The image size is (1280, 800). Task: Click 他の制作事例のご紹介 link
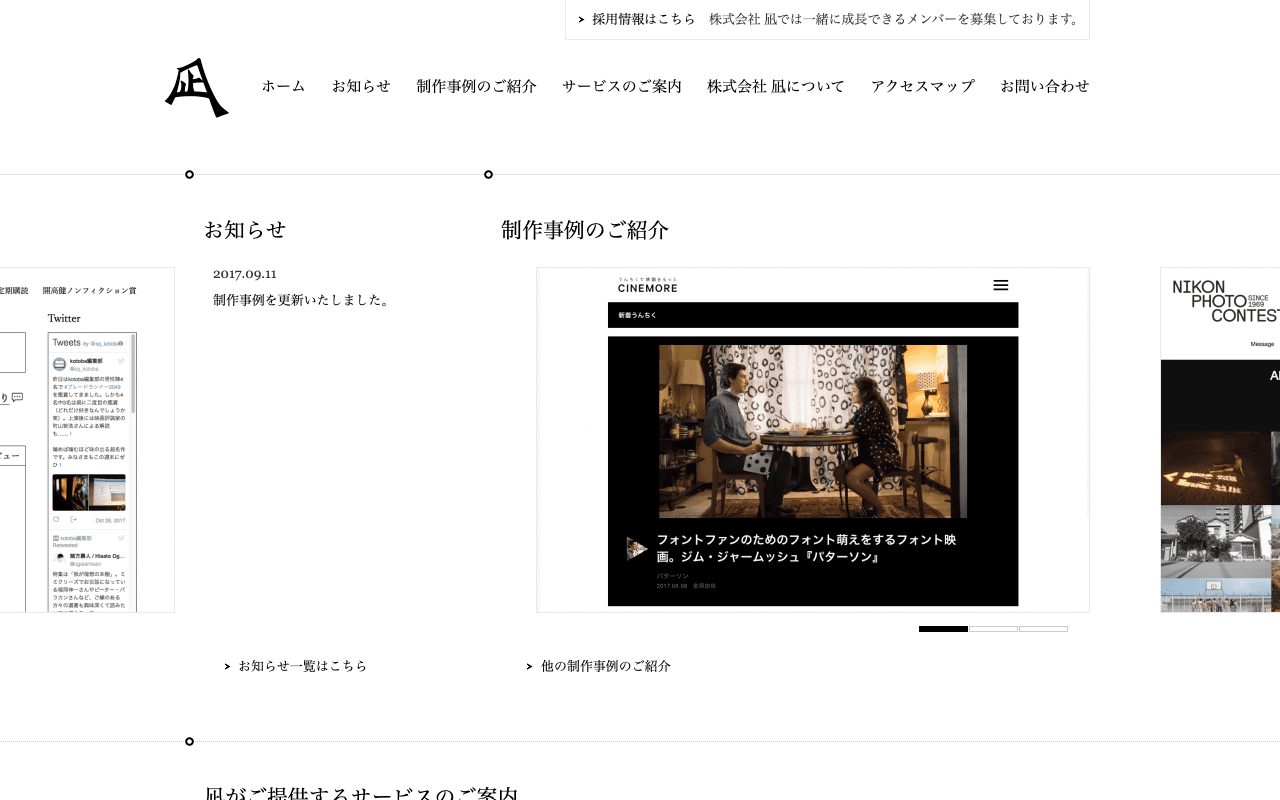[x=605, y=666]
